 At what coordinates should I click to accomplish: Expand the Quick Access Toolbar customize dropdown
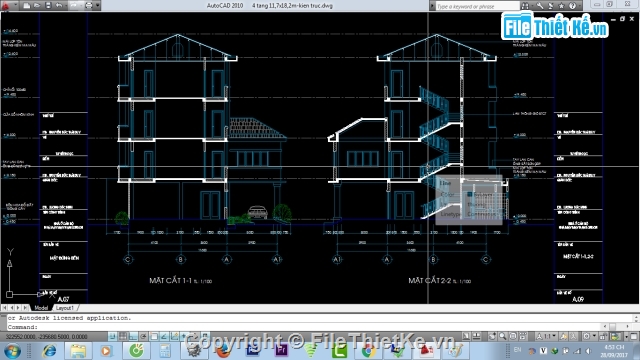coord(98,6)
